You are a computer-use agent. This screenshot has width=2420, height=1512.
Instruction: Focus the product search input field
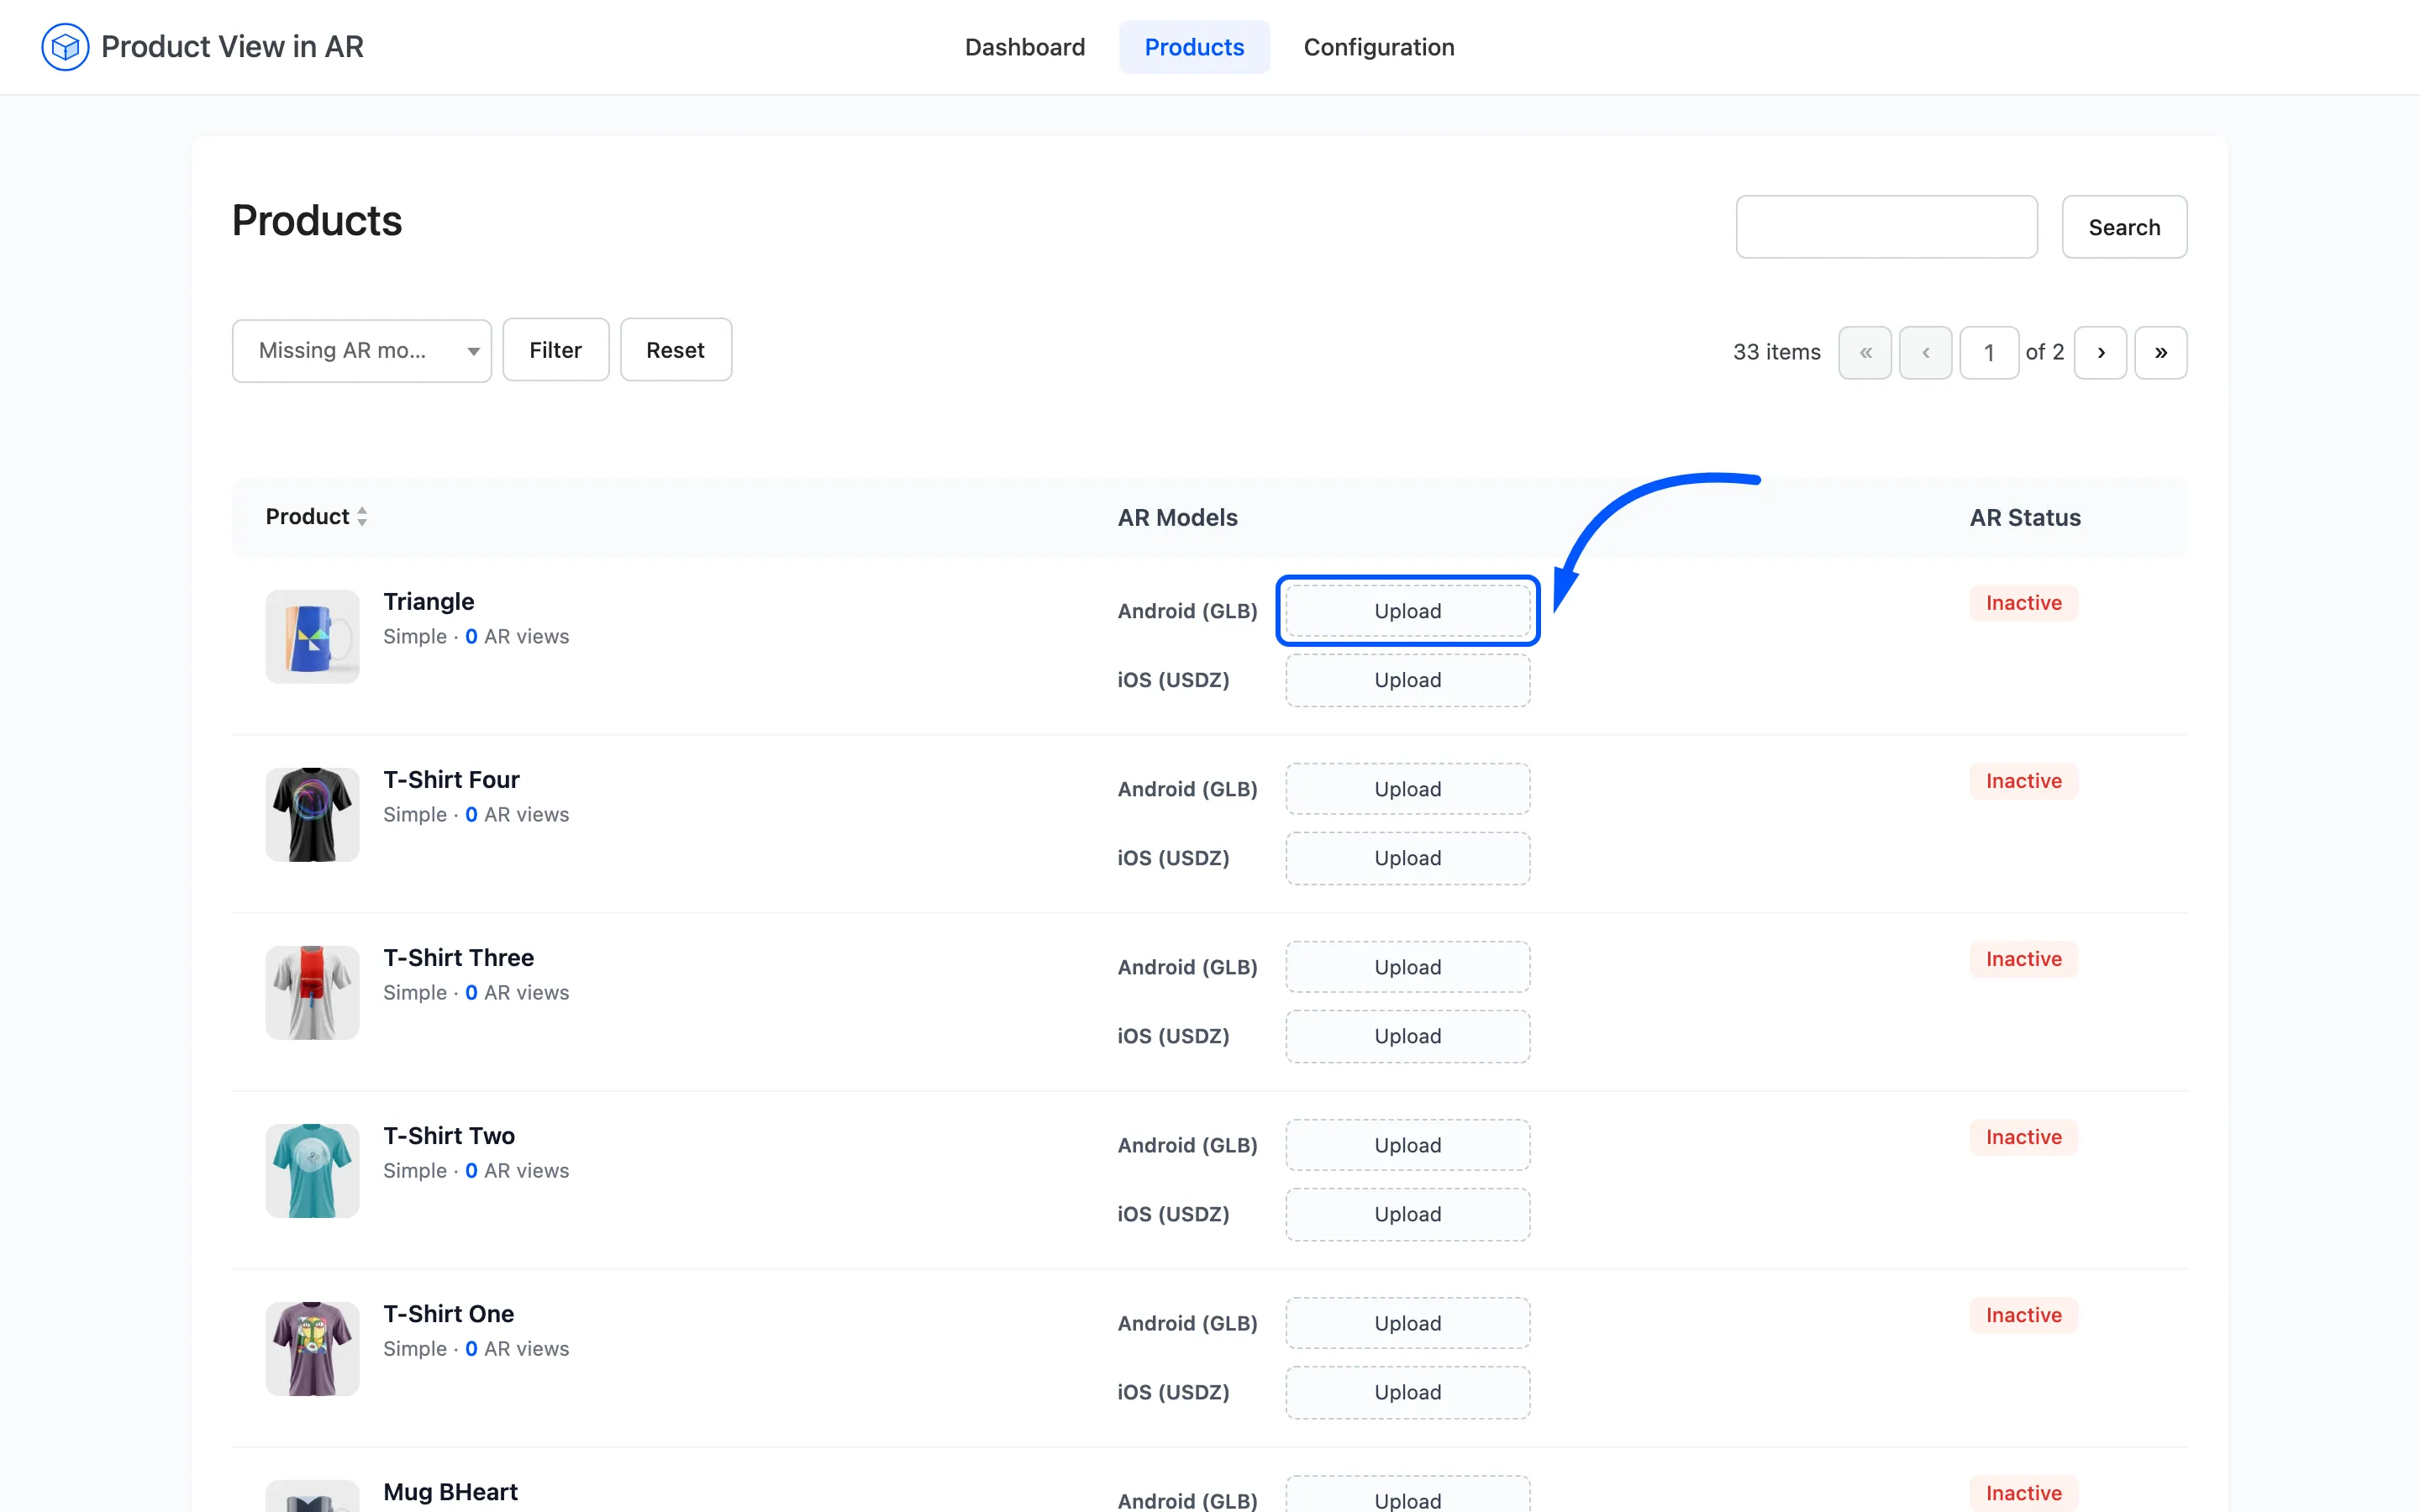point(1886,227)
